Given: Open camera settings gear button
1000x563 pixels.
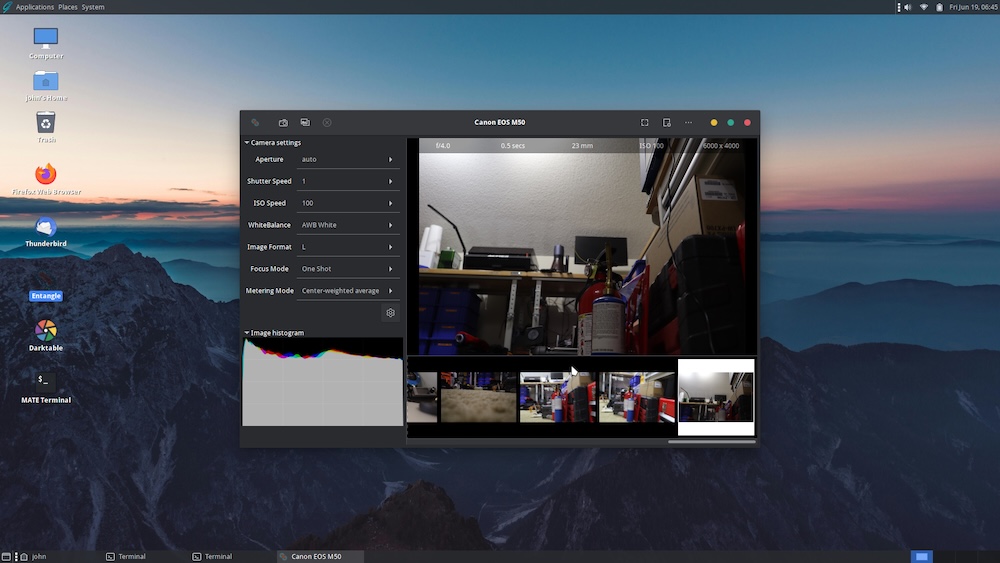Looking at the screenshot, I should point(390,313).
